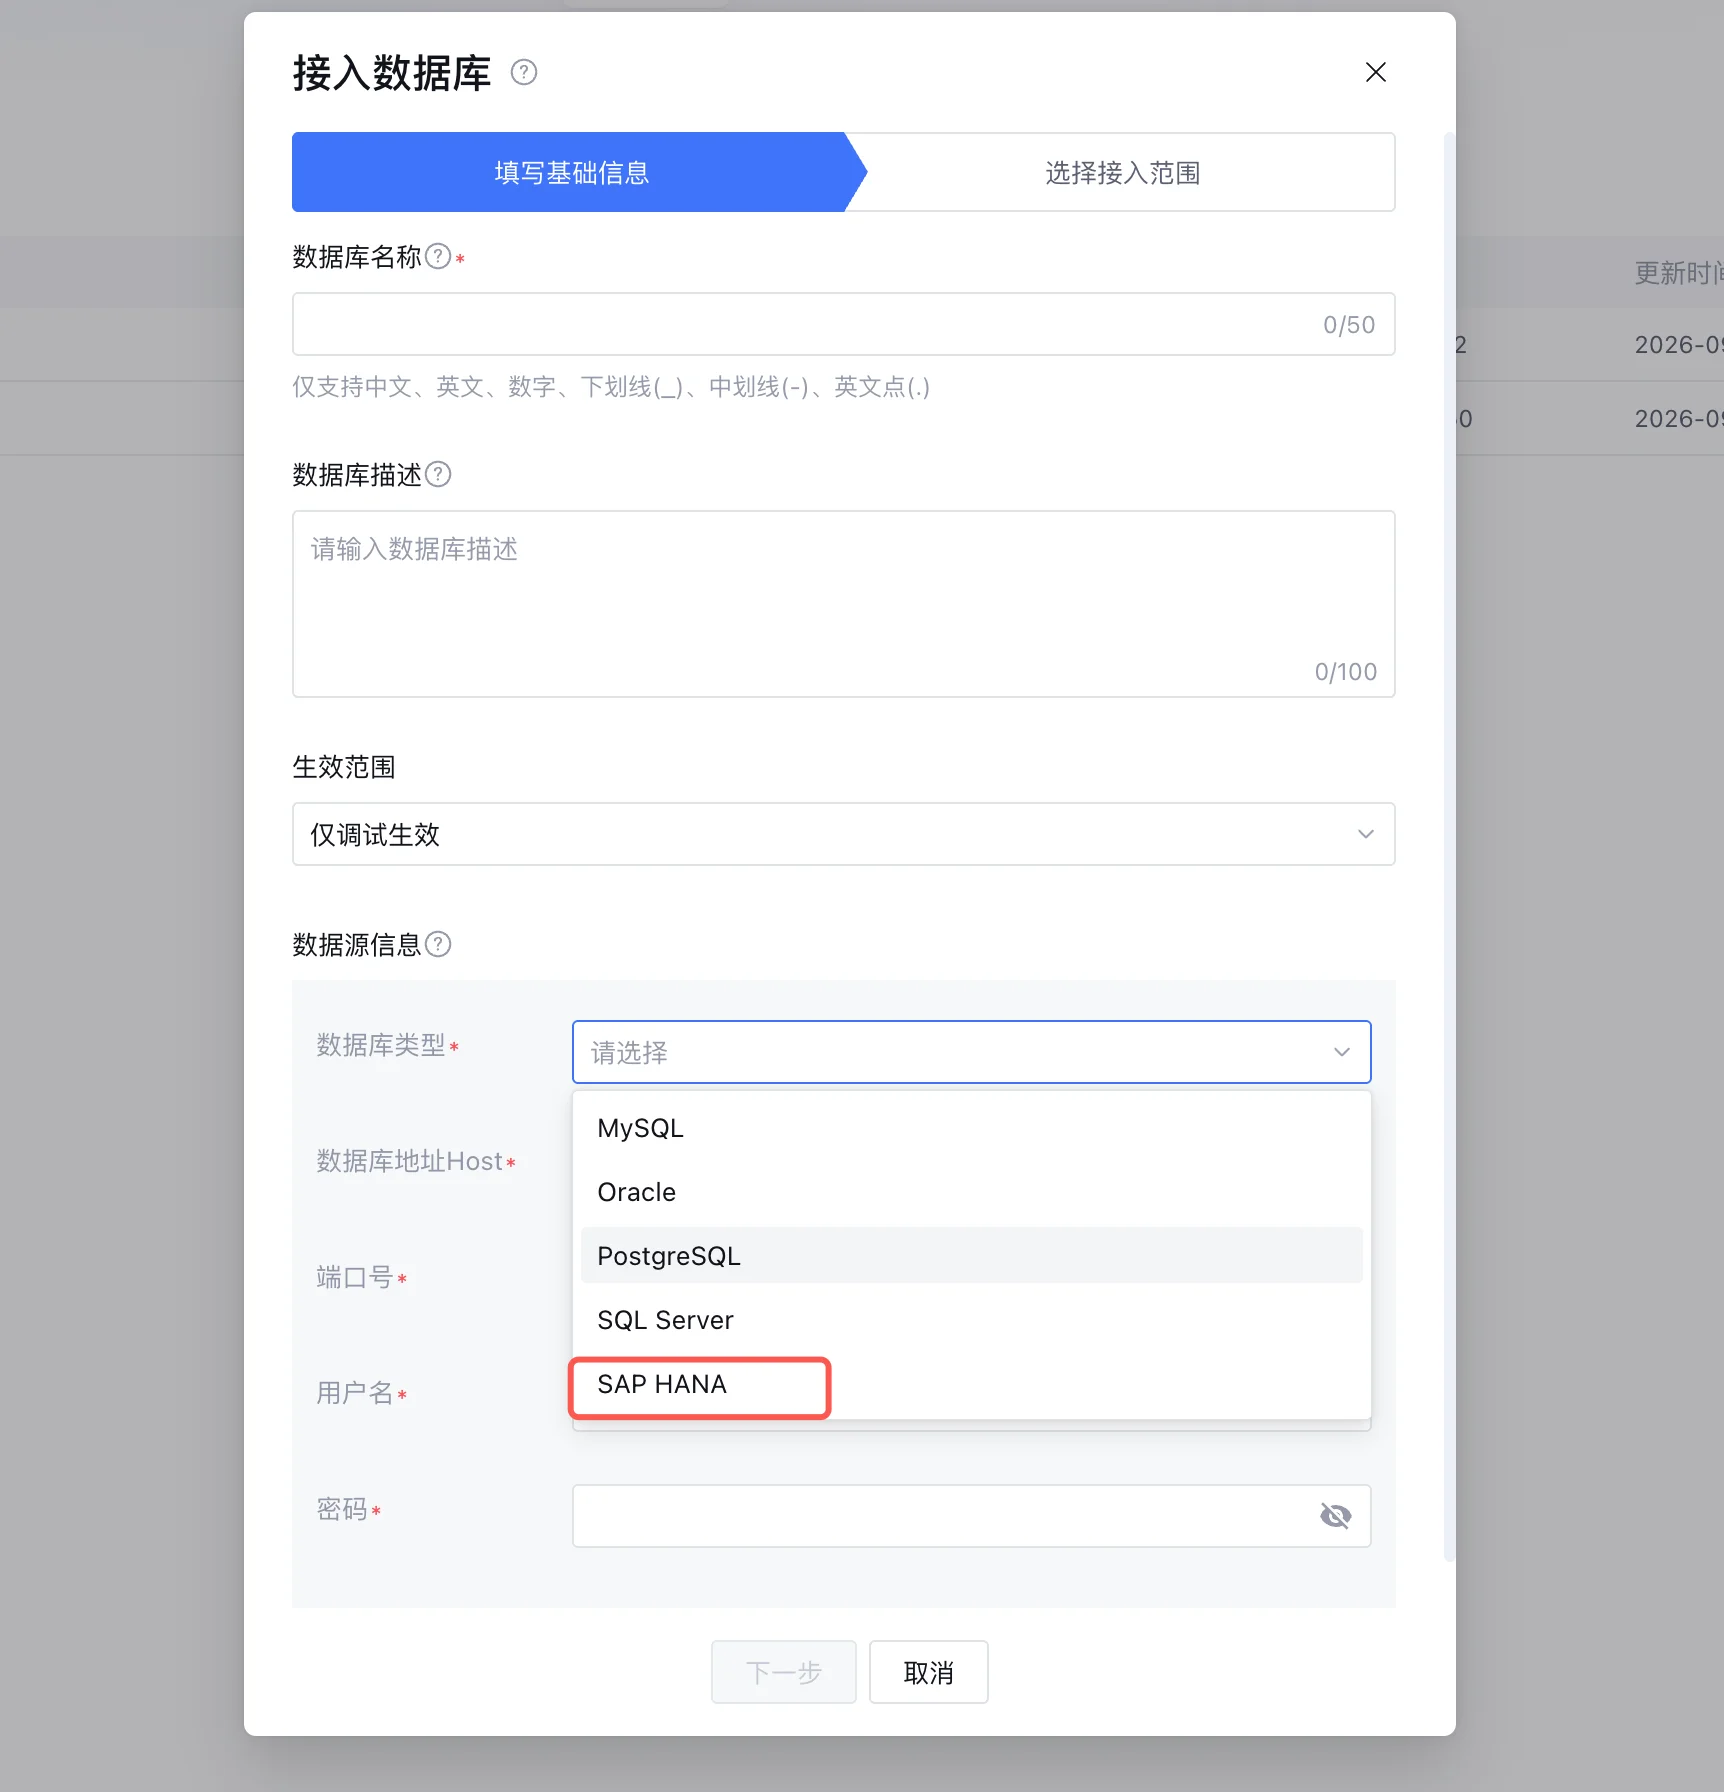The image size is (1724, 1792).
Task: Focus the 数据库名称 input field
Action: click(843, 324)
